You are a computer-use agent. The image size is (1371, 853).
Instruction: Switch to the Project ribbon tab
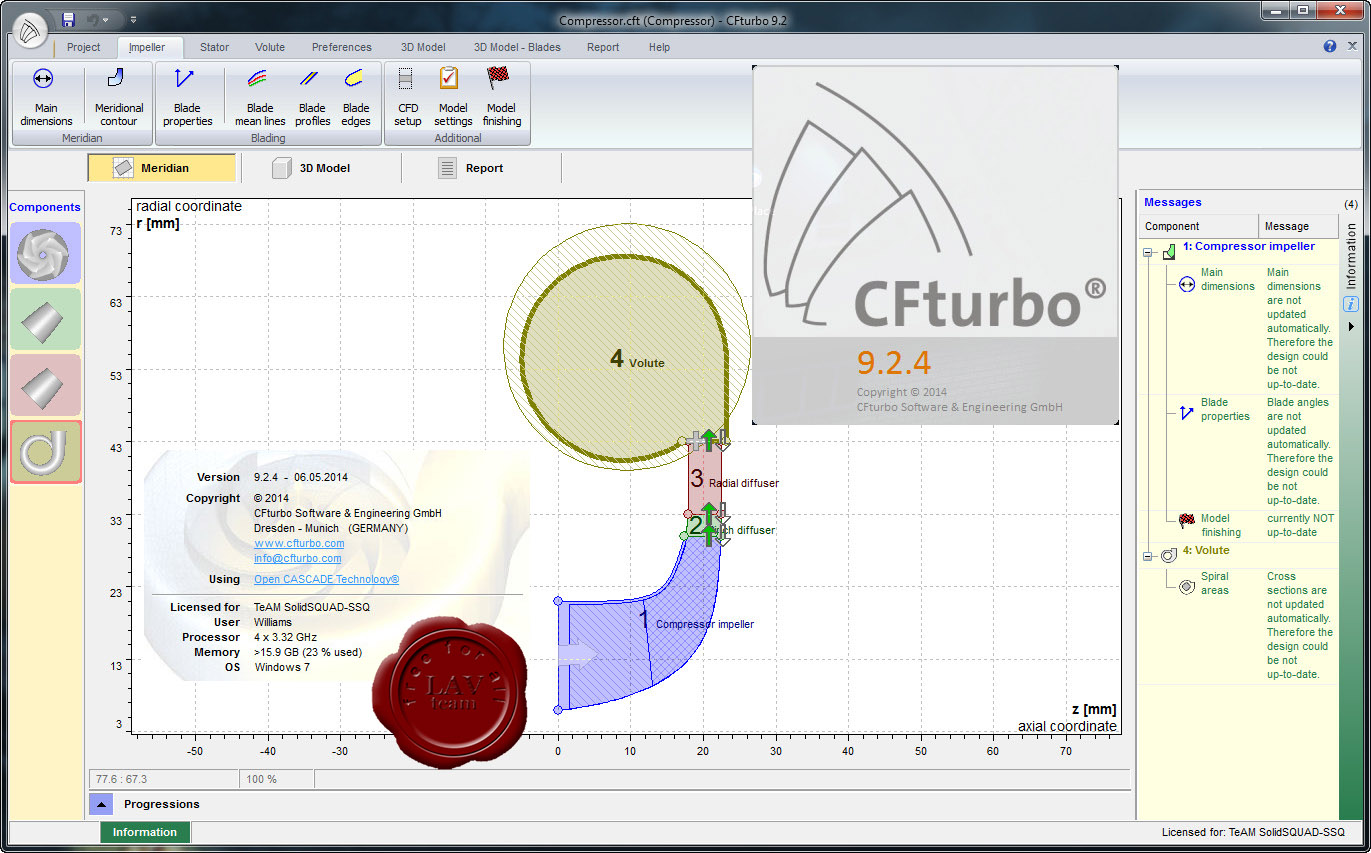pos(84,47)
